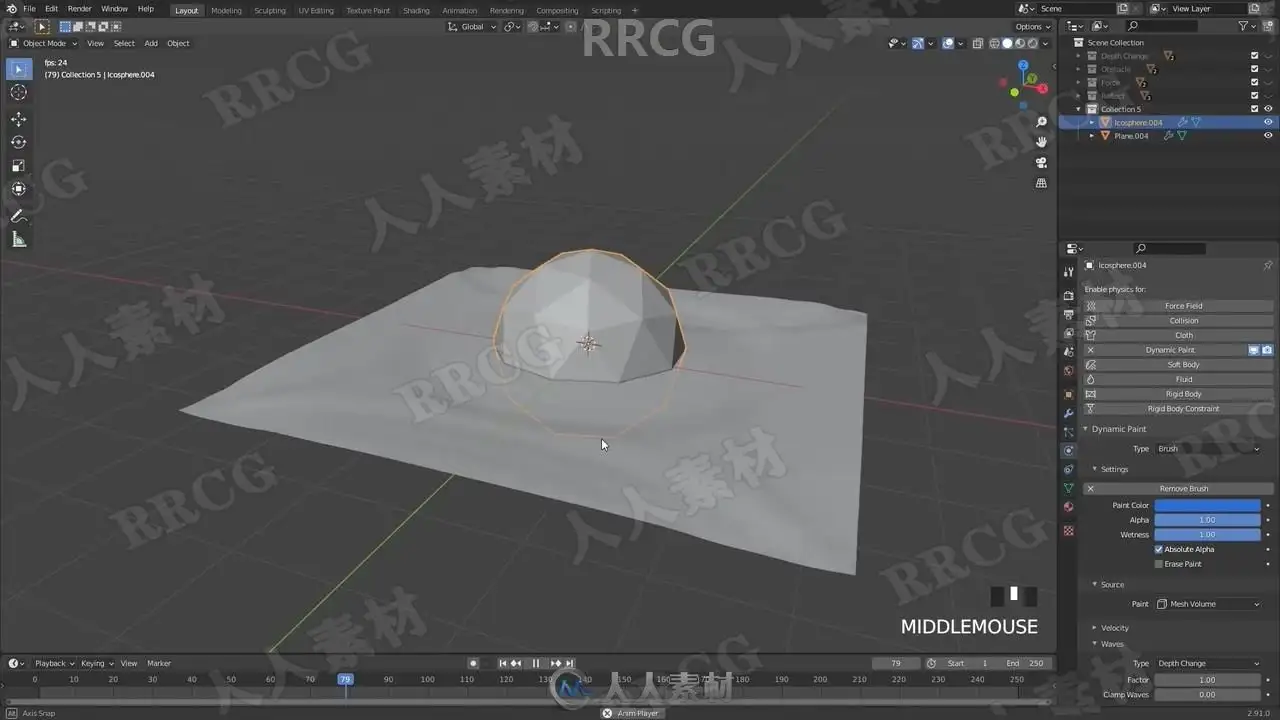Select the Rotate tool
The height and width of the screenshot is (720, 1280).
(x=18, y=142)
